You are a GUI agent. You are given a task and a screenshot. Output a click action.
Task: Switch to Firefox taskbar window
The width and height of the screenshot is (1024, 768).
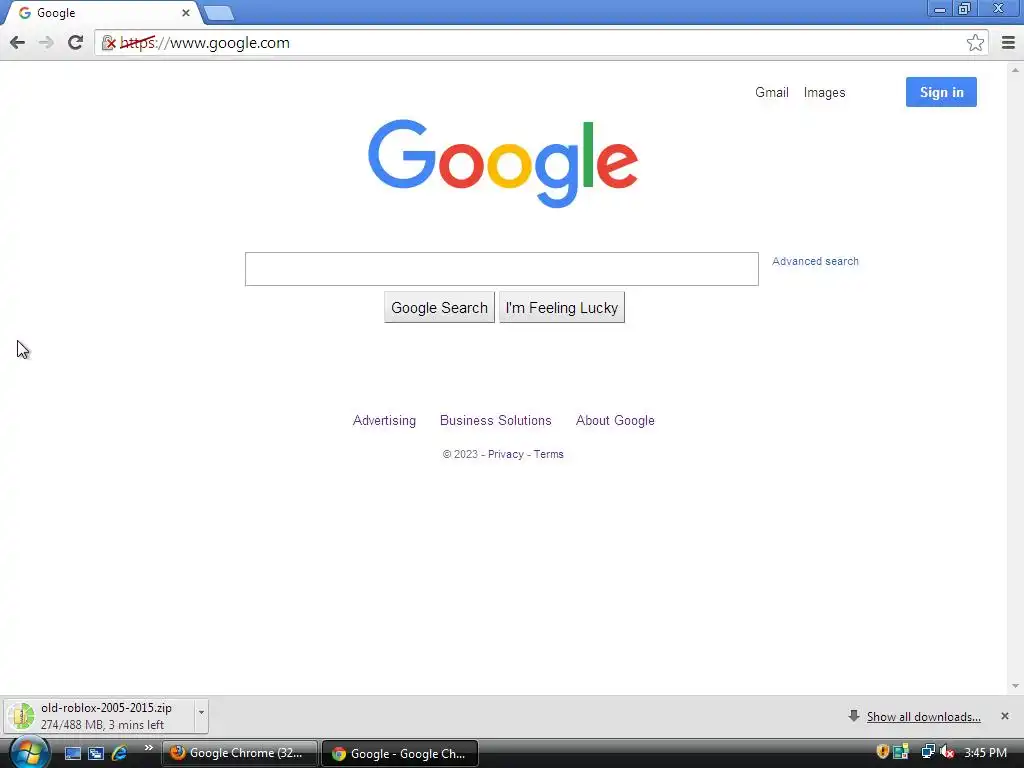point(240,753)
